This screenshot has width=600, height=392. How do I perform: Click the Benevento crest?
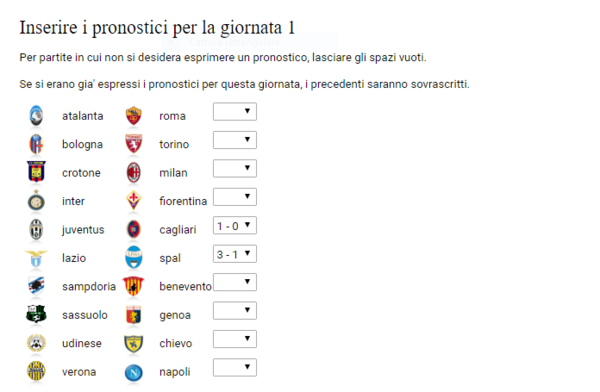133,286
